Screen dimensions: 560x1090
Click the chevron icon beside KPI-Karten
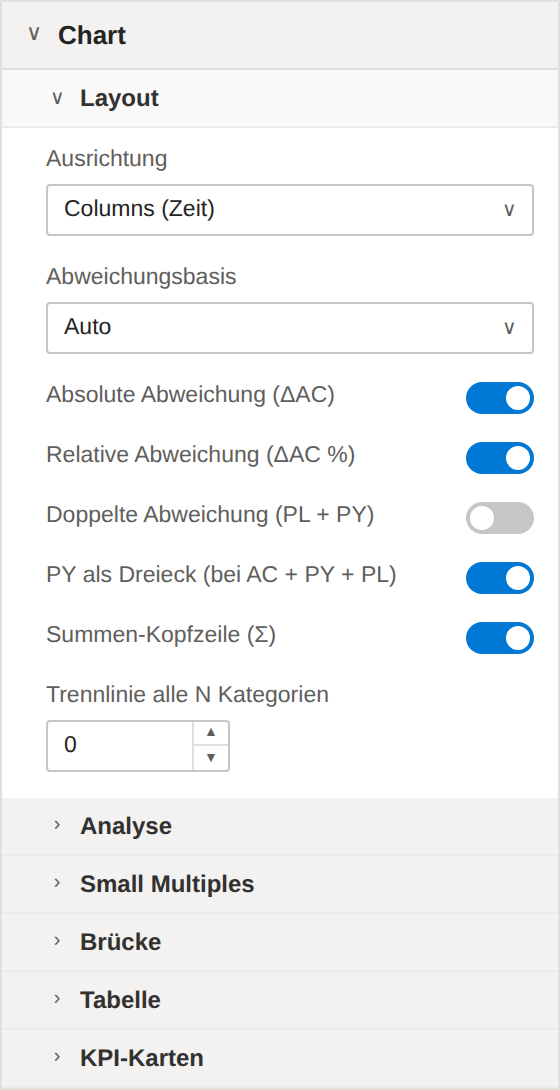(x=57, y=1057)
